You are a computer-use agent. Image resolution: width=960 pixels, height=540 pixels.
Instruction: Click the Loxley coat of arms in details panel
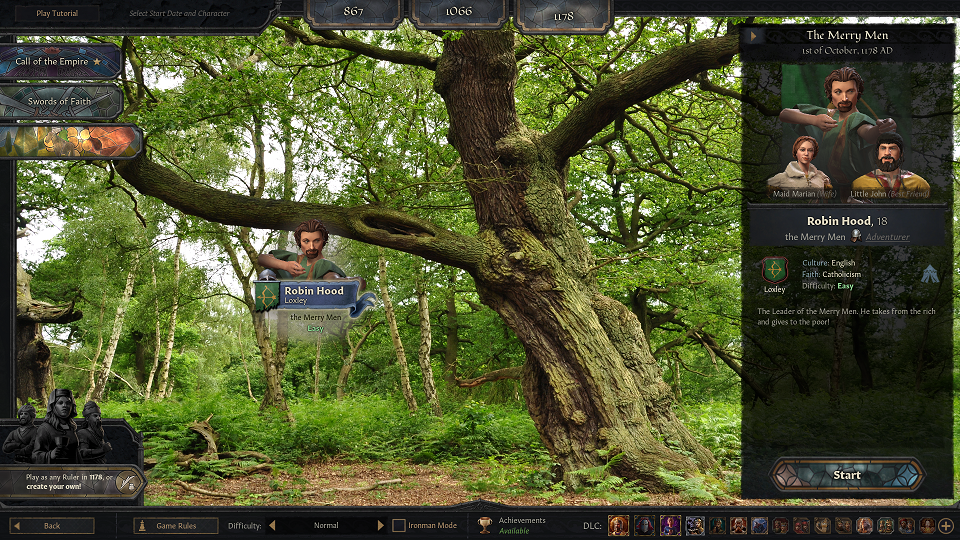click(x=774, y=271)
